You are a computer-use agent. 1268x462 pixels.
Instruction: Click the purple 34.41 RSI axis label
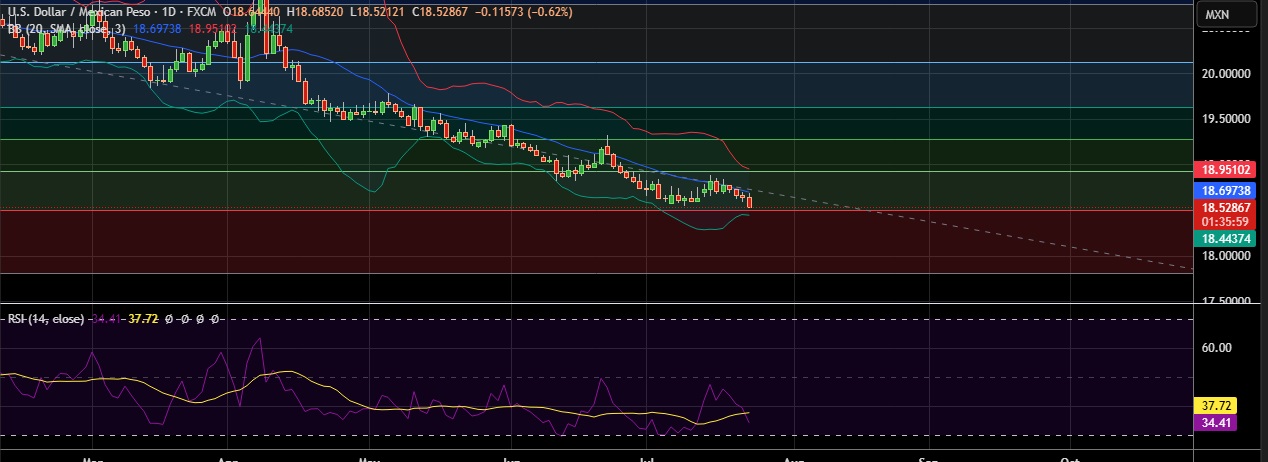point(1217,423)
